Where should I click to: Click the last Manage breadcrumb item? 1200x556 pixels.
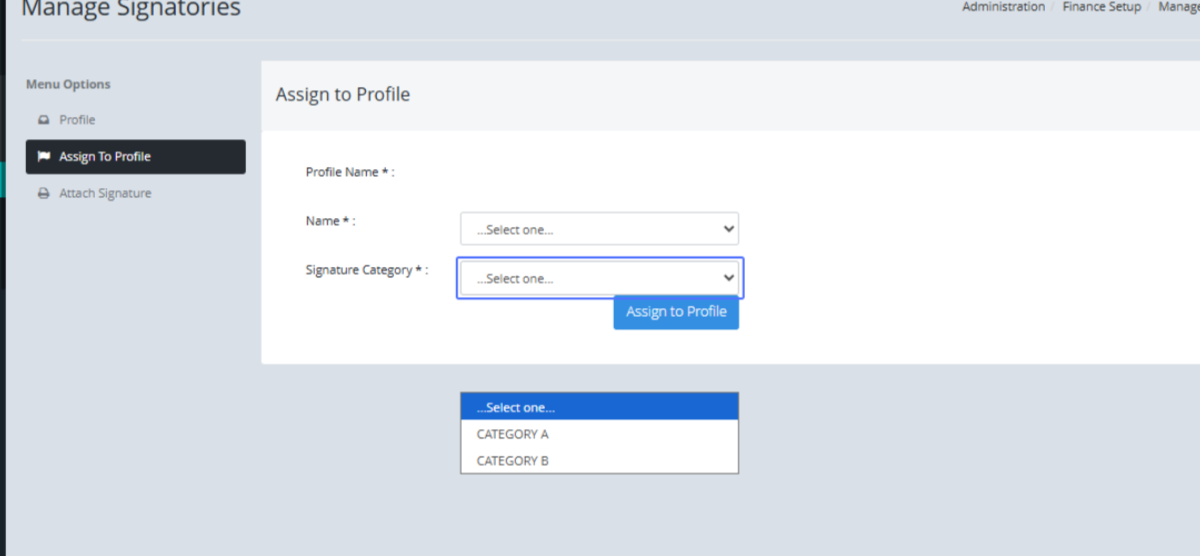coord(1178,7)
